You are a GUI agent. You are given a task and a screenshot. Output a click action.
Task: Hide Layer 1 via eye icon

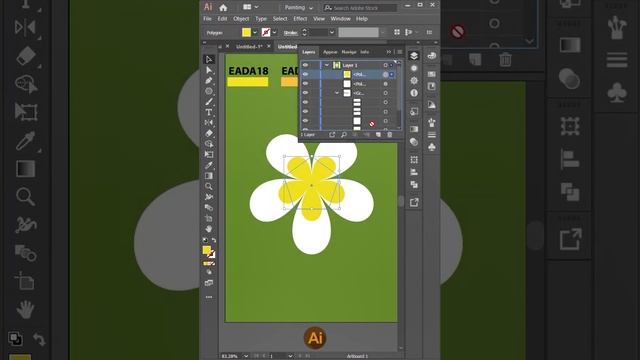coord(305,65)
